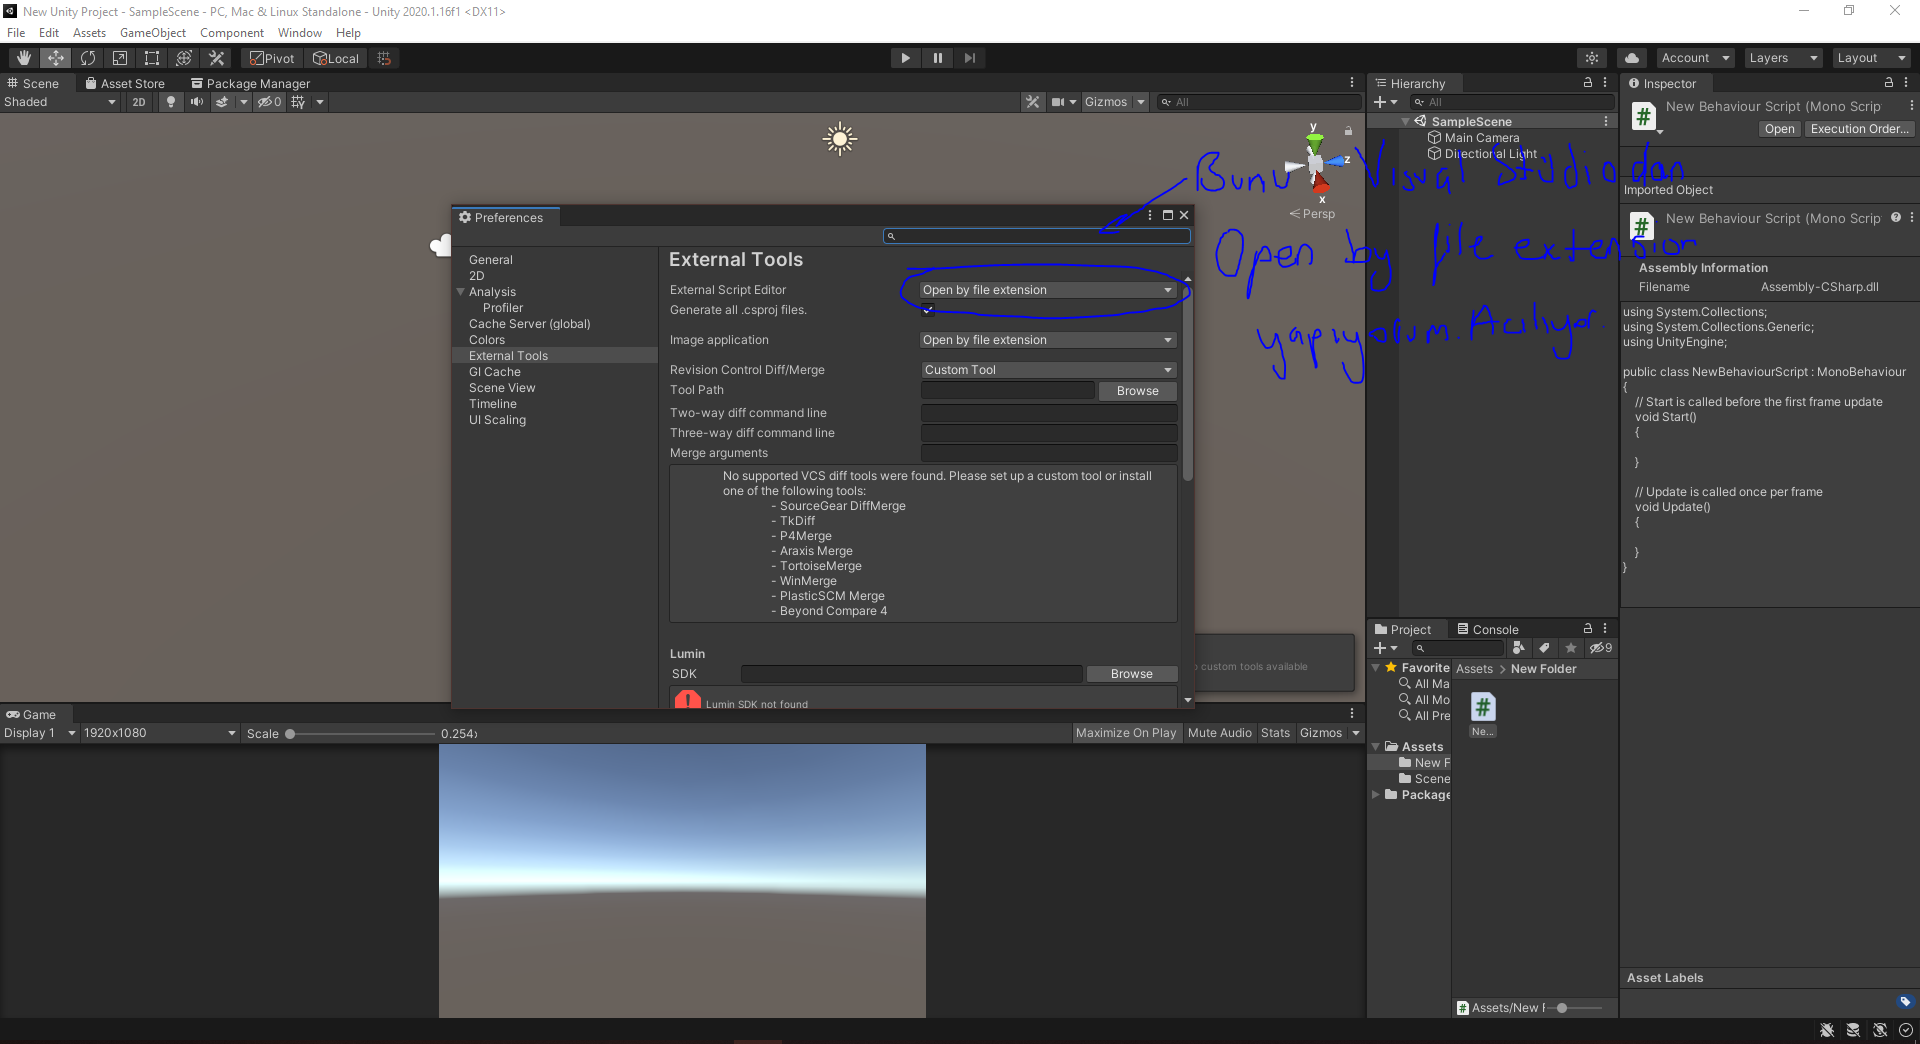Open the Account dropdown
The image size is (1920, 1044).
coord(1694,58)
